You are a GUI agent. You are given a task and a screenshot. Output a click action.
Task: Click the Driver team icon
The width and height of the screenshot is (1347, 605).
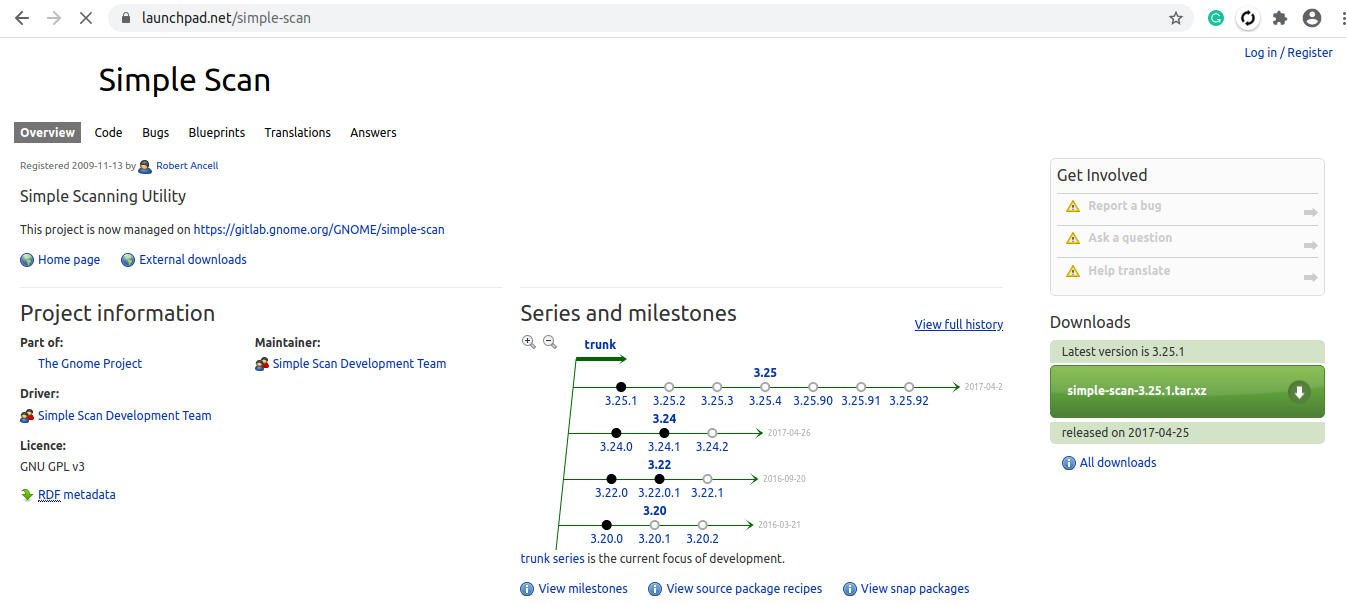27,416
